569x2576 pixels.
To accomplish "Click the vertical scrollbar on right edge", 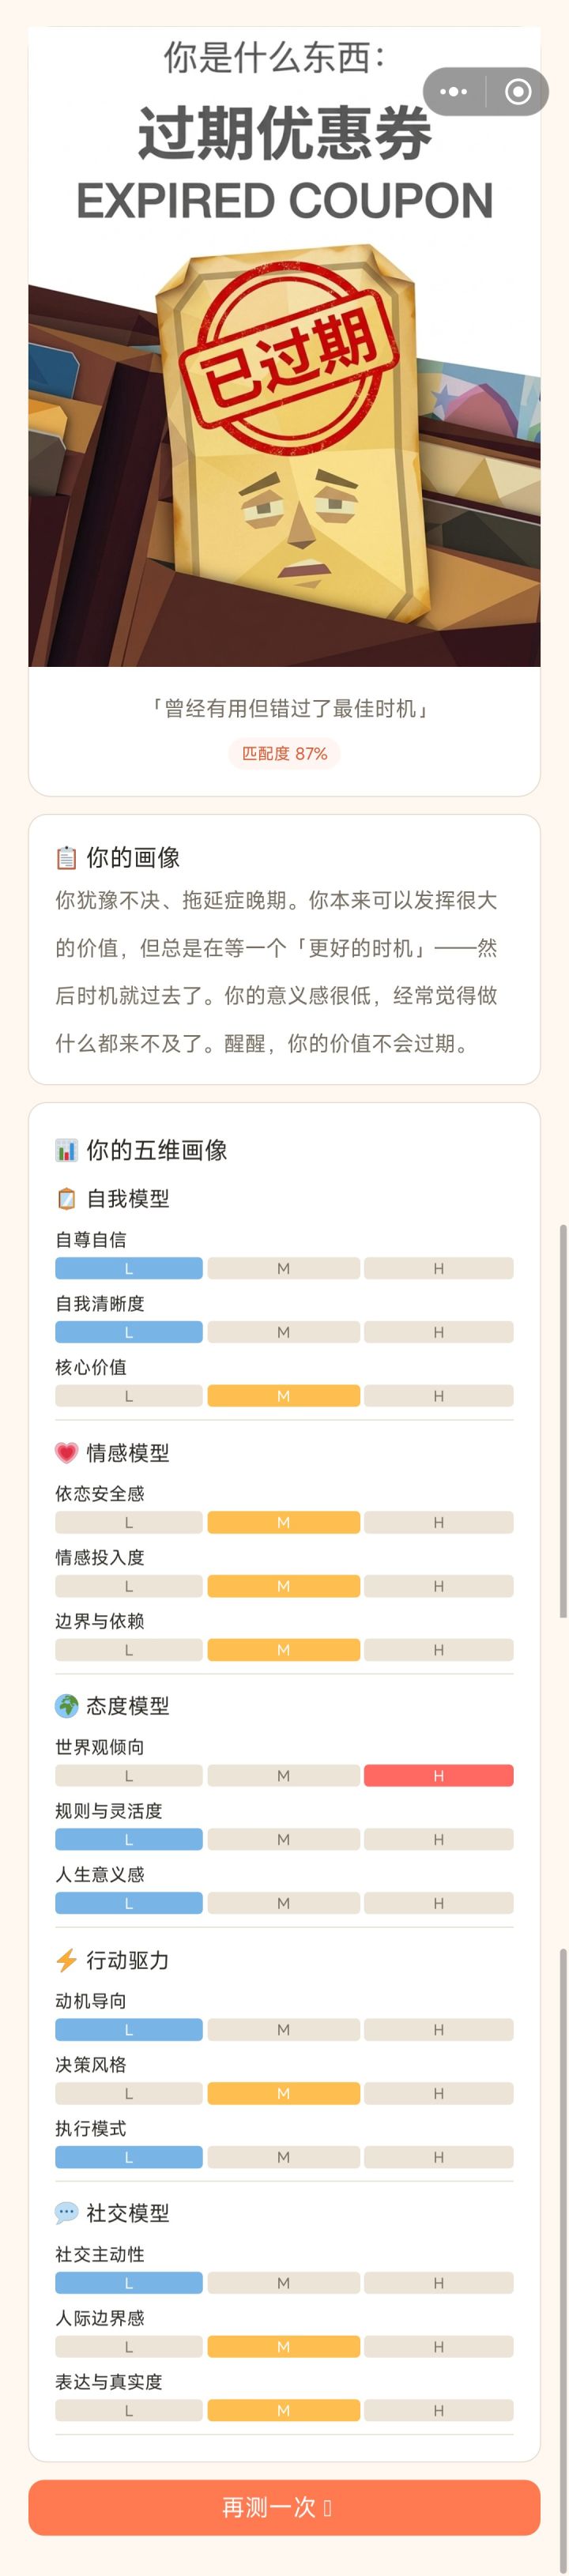I will 563,1420.
